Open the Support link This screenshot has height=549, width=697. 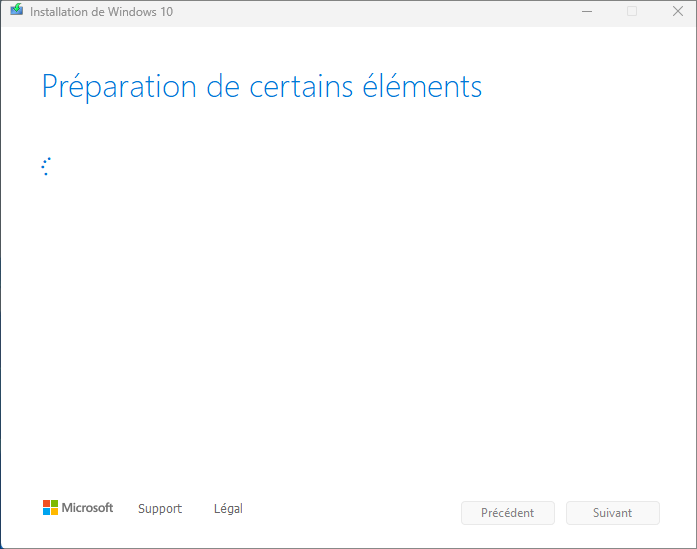[160, 509]
